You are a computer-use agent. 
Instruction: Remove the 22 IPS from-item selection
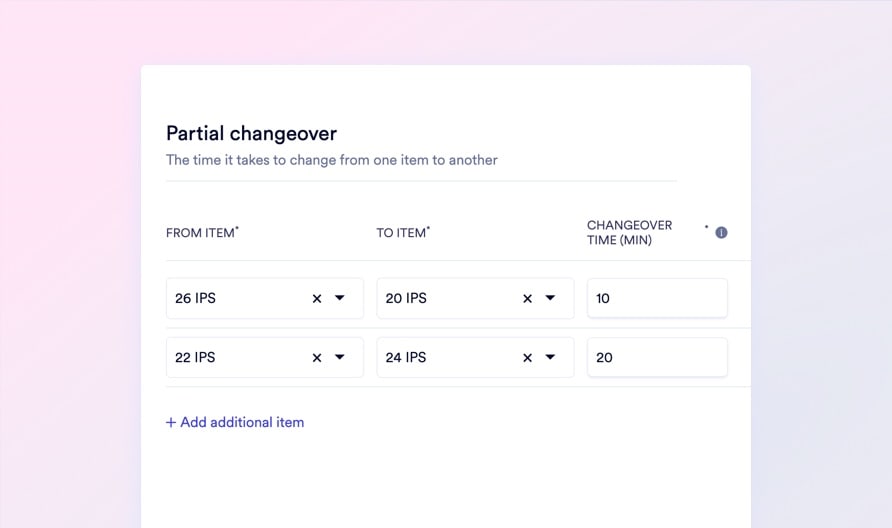click(317, 357)
